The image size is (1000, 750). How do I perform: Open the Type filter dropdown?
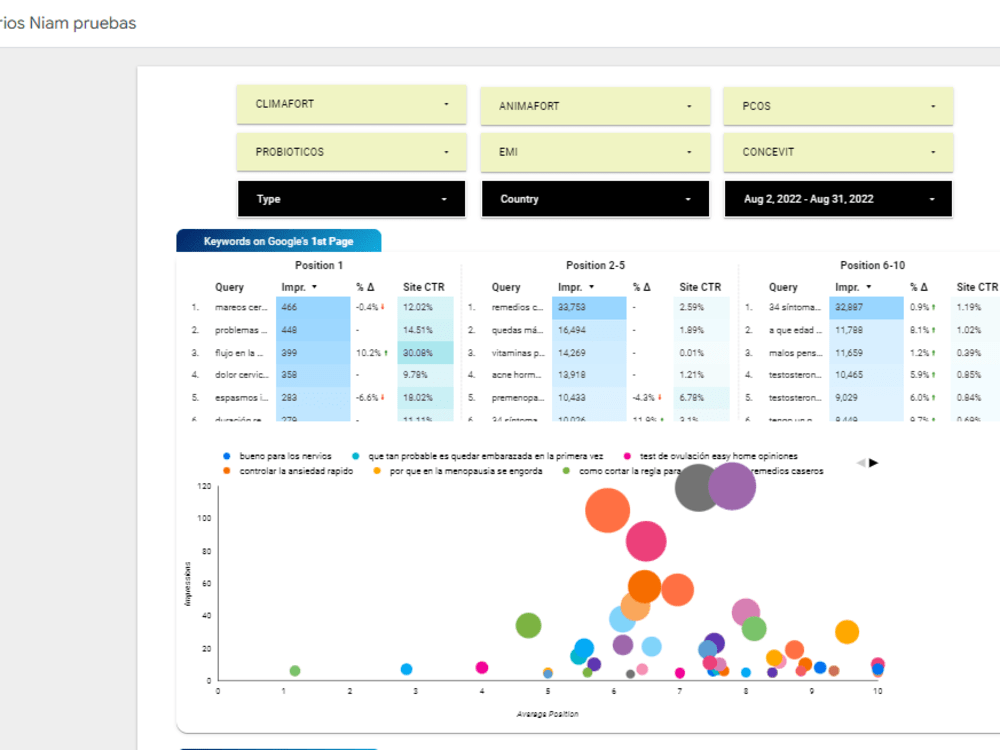pyautogui.click(x=351, y=199)
